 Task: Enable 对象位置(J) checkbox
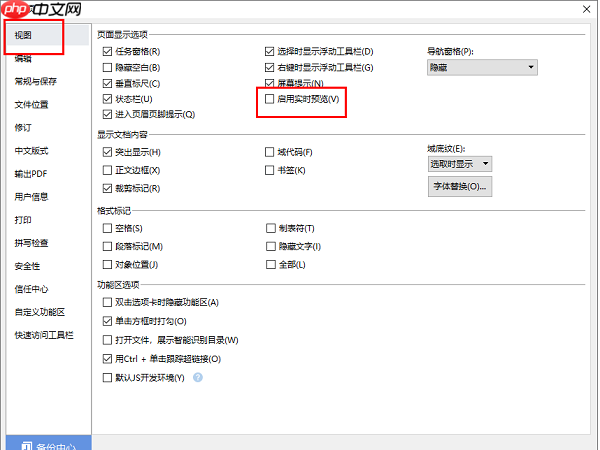point(107,264)
